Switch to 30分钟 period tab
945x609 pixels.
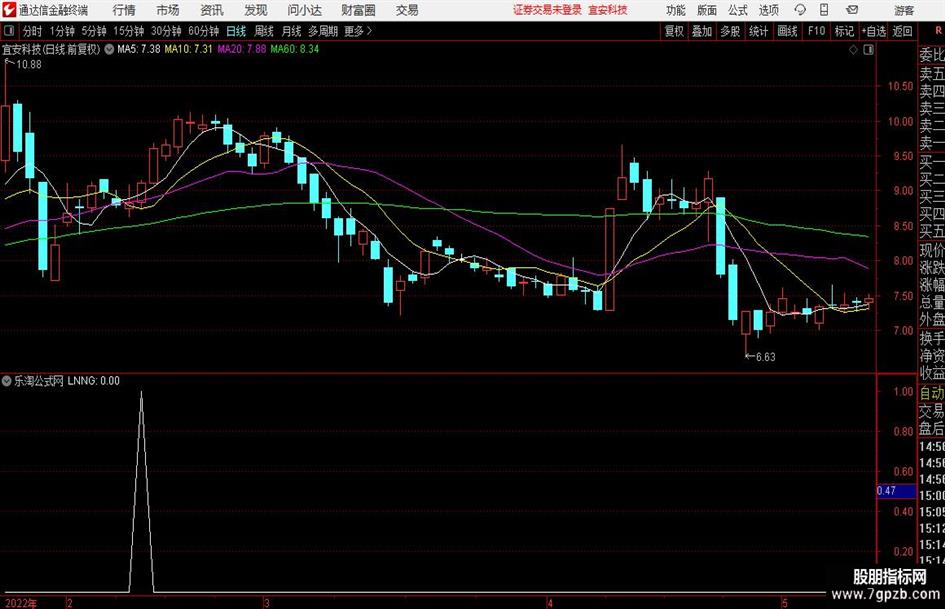click(166, 31)
